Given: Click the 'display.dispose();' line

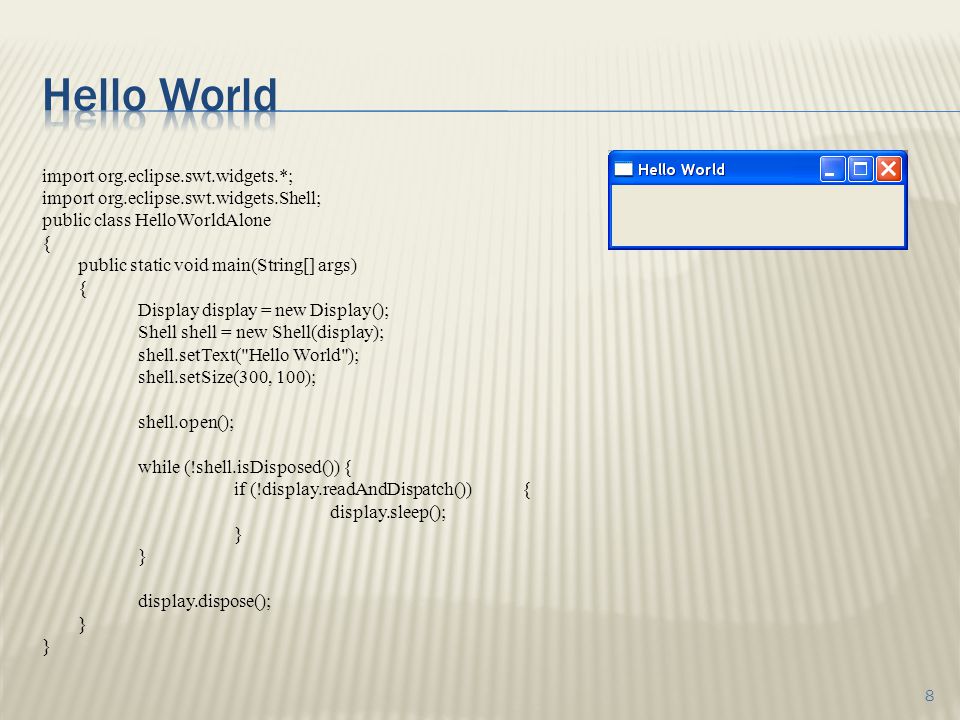Looking at the screenshot, I should [204, 601].
